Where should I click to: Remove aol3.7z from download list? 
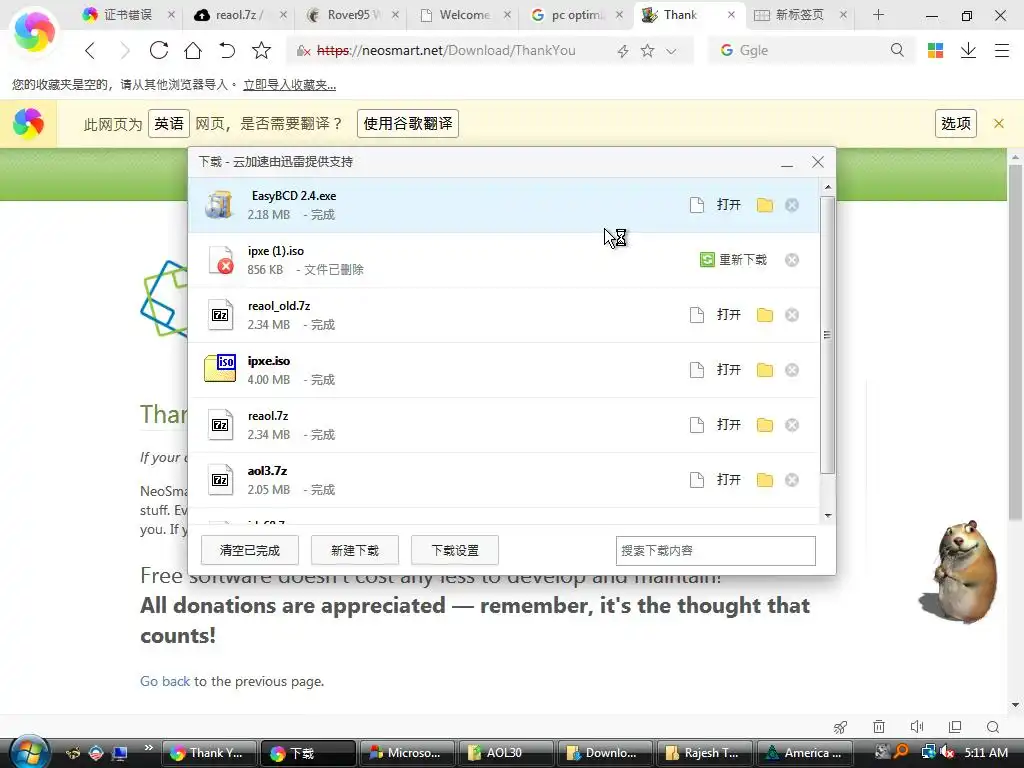coord(792,479)
